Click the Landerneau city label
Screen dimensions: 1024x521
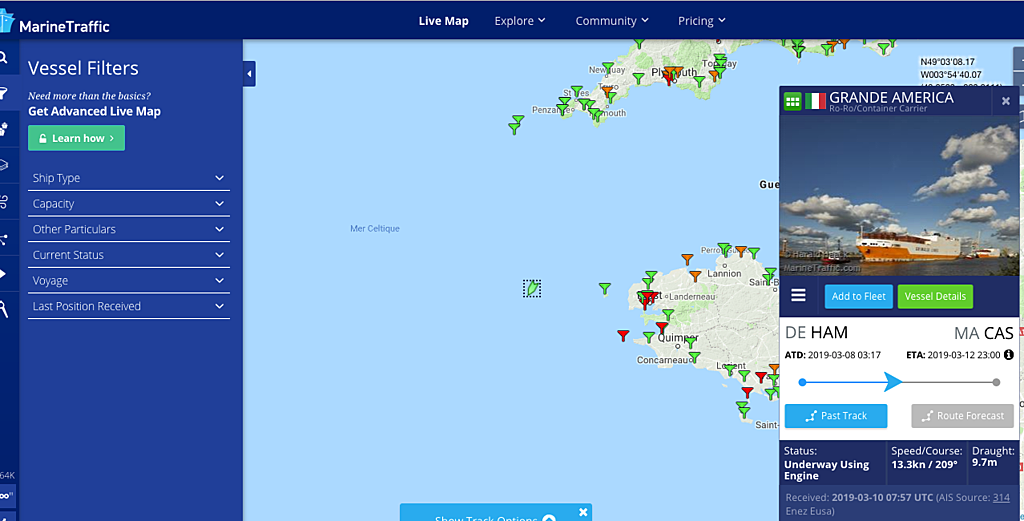point(692,296)
